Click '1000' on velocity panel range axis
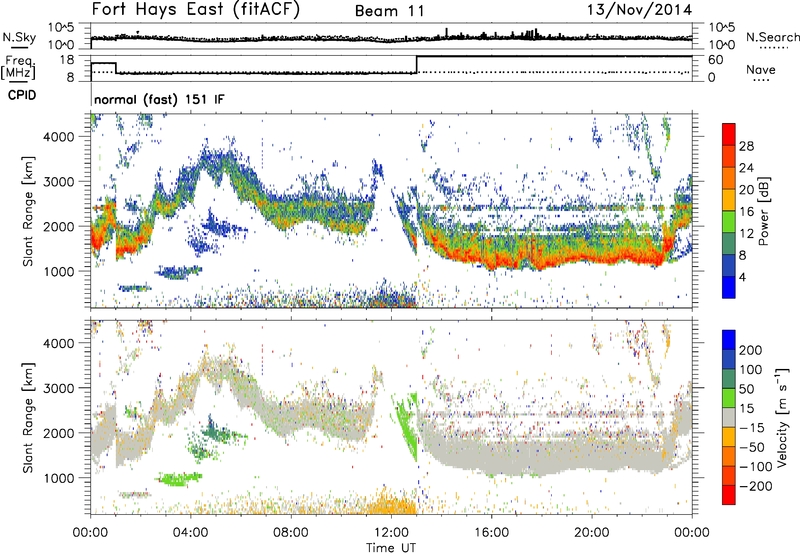Image resolution: width=800 pixels, height=554 pixels. tap(59, 478)
